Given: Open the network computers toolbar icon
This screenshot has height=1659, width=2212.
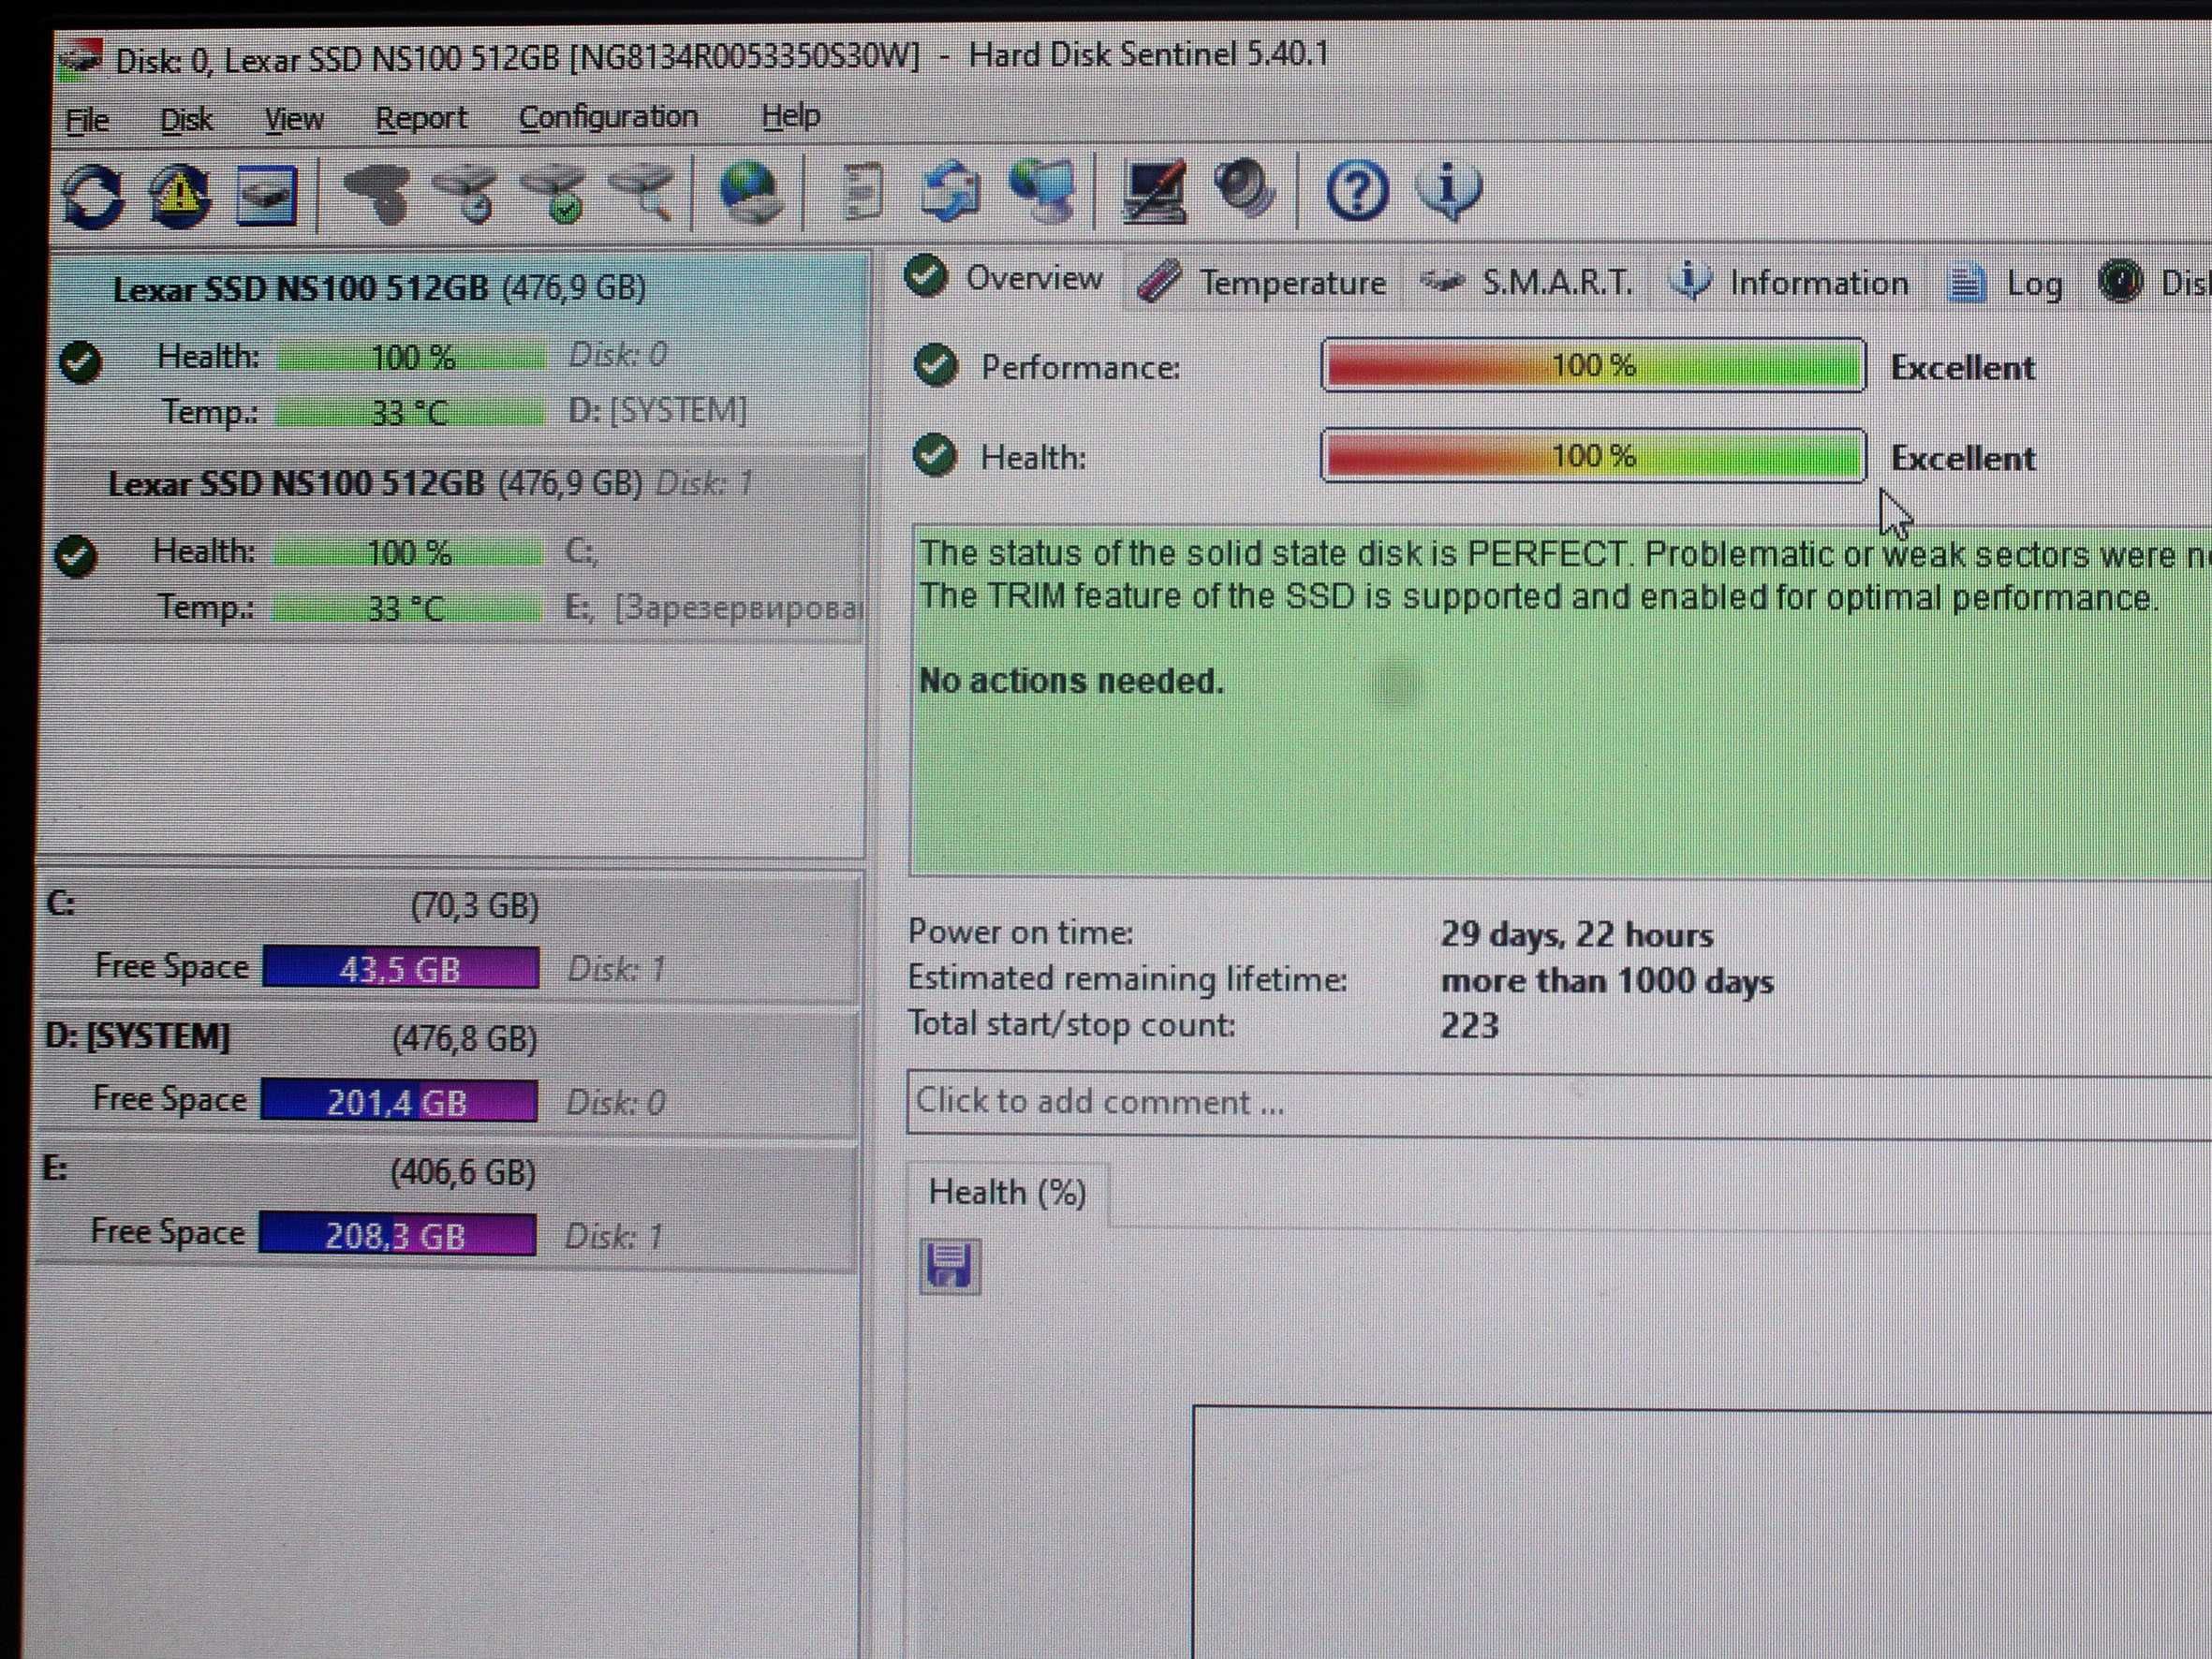Looking at the screenshot, I should tap(1041, 190).
